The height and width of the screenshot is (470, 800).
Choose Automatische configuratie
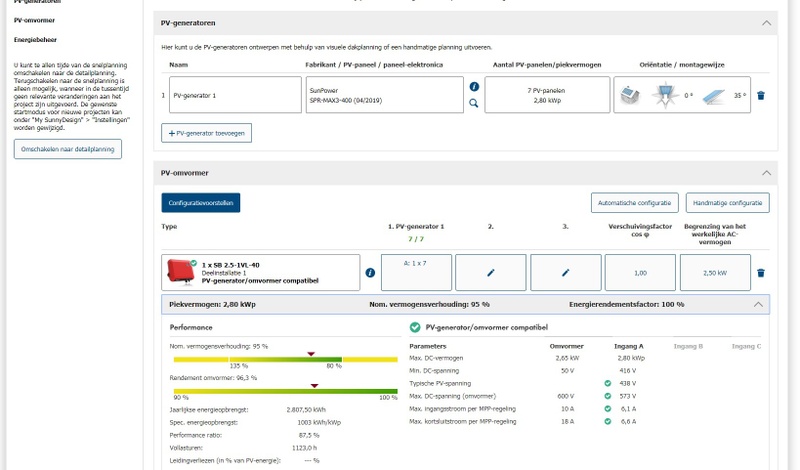click(x=635, y=203)
